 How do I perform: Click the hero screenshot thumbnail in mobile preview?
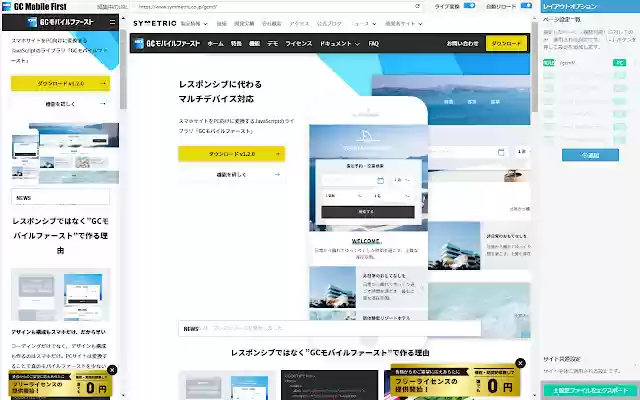pyautogui.click(x=65, y=153)
